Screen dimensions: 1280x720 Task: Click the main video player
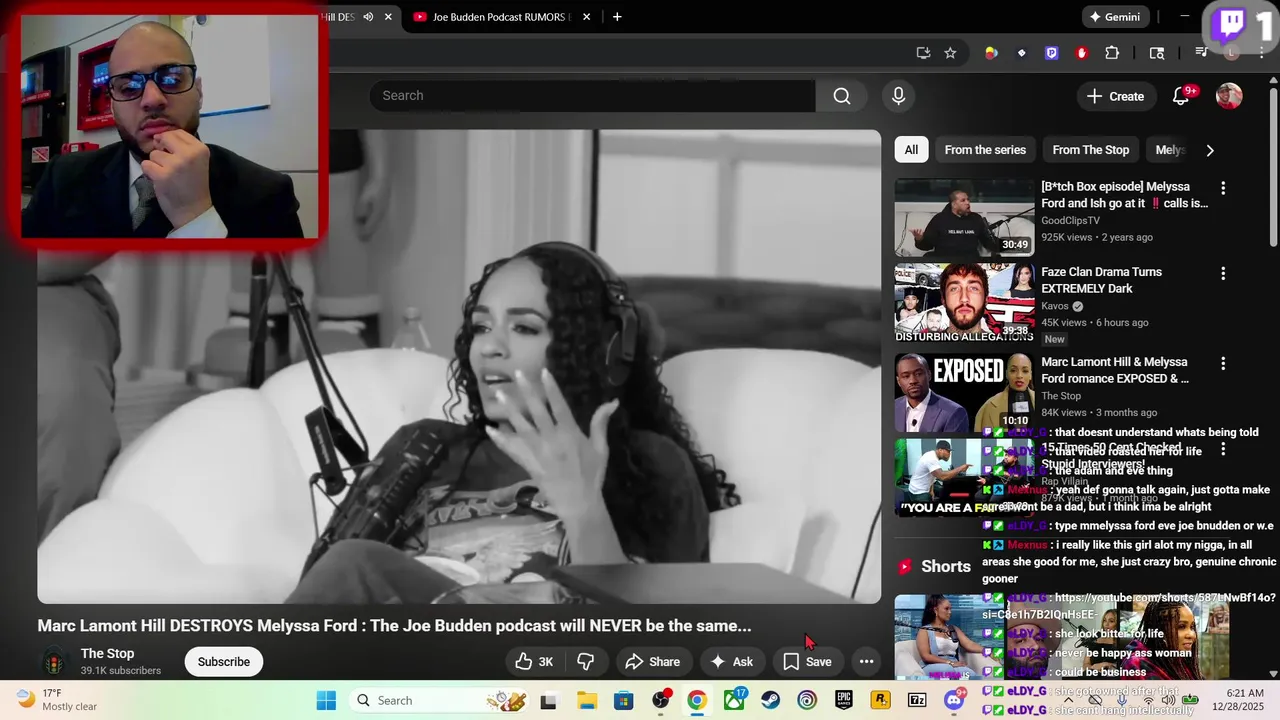pos(459,366)
